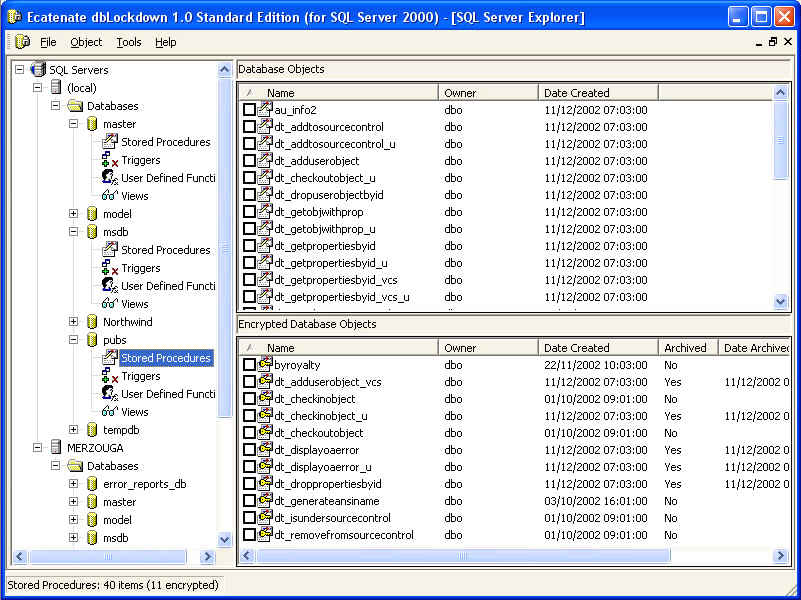801x600 pixels.
Task: Open the Tools menu
Action: (x=129, y=42)
